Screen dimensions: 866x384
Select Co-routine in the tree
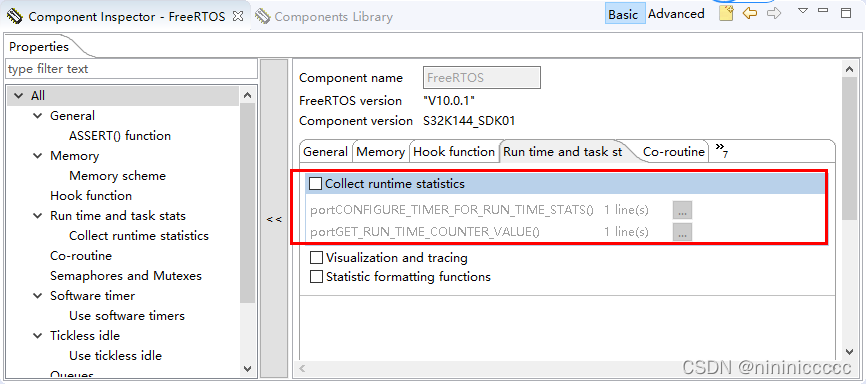81,256
